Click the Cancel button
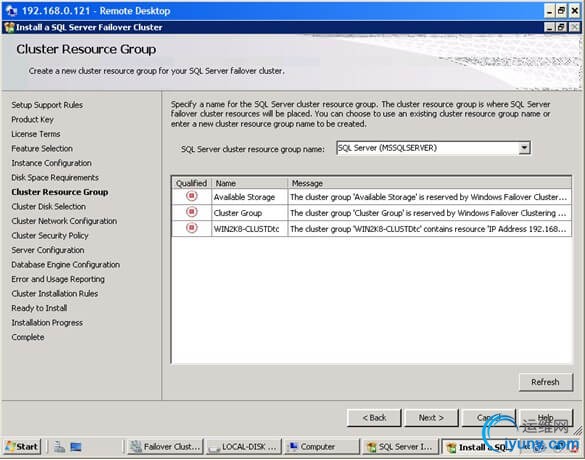 point(489,417)
